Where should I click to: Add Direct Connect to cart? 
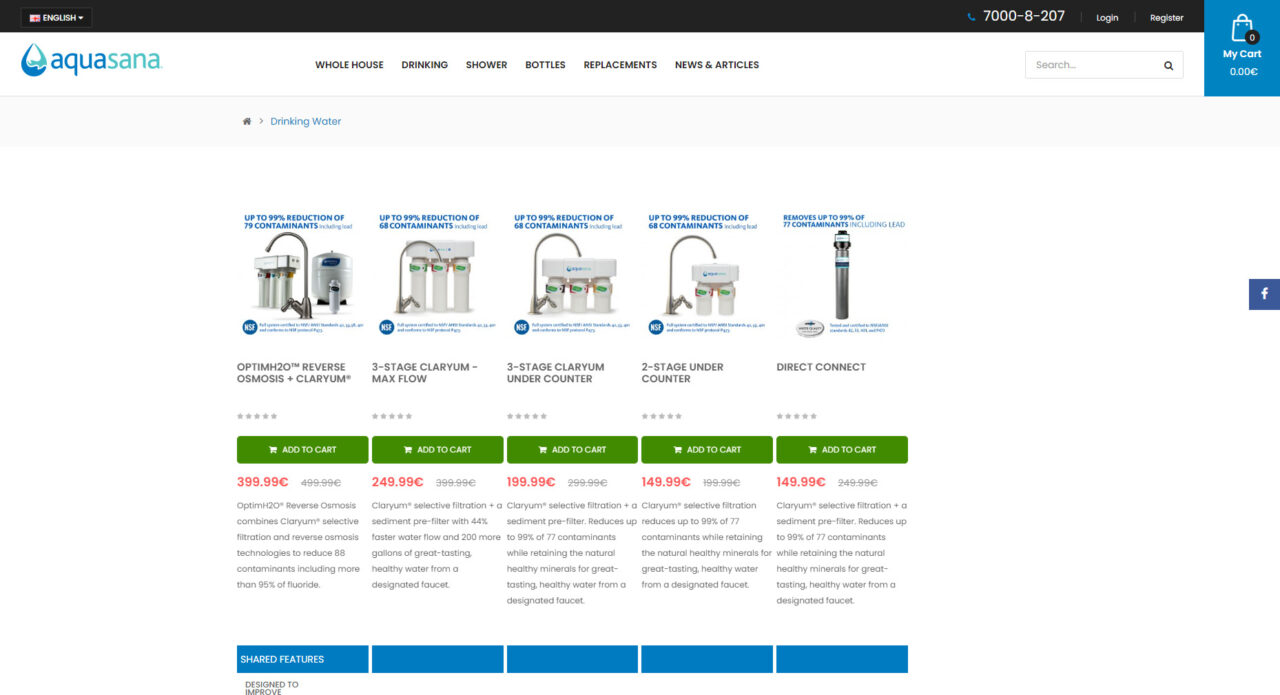[x=842, y=450]
